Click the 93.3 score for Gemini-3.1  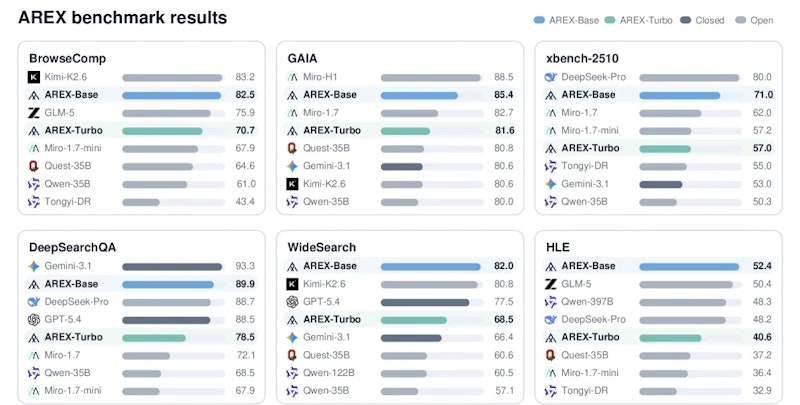245,266
